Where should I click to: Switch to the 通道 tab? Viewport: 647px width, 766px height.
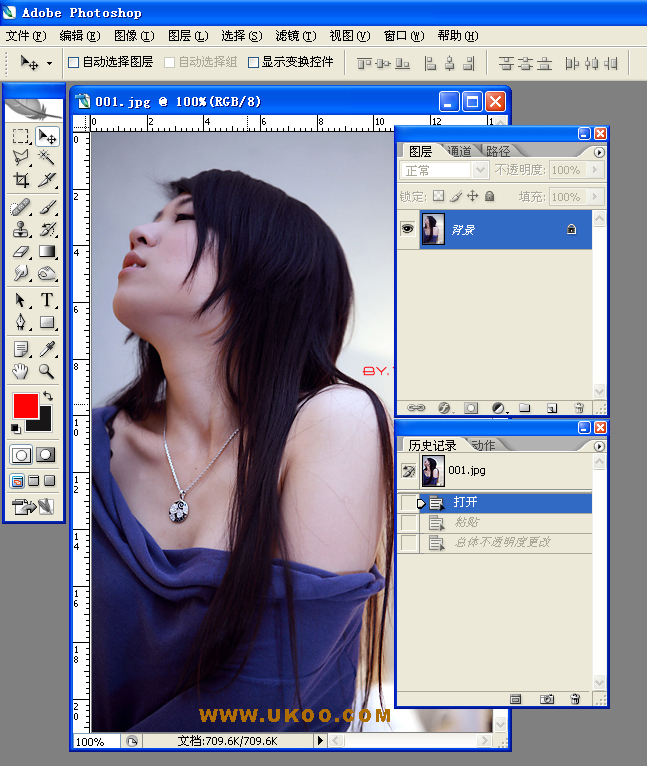[459, 152]
